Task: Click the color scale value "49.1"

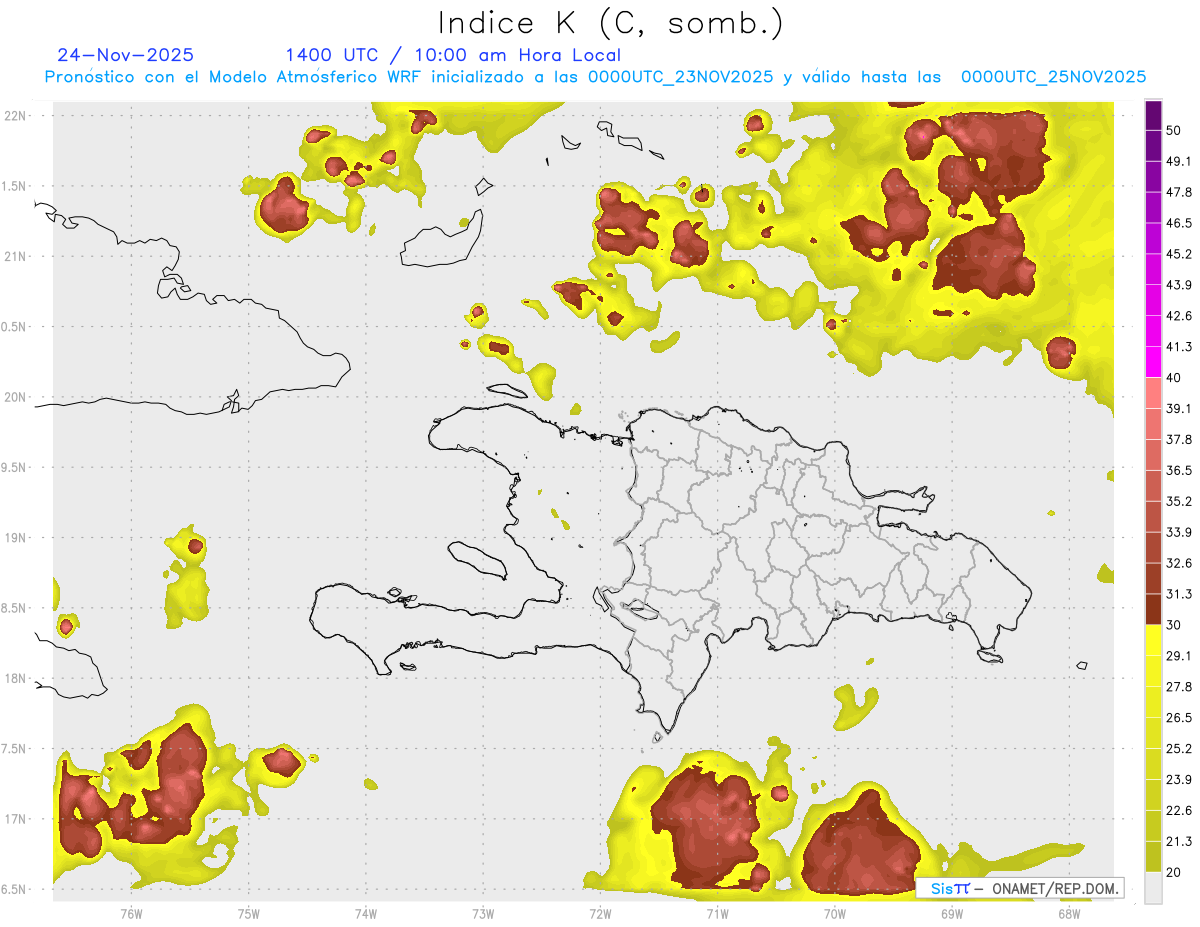Action: tap(1178, 162)
